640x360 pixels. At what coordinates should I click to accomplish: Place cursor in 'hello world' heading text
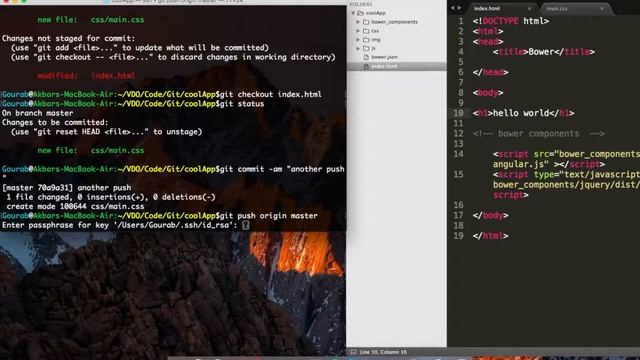pyautogui.click(x=521, y=113)
